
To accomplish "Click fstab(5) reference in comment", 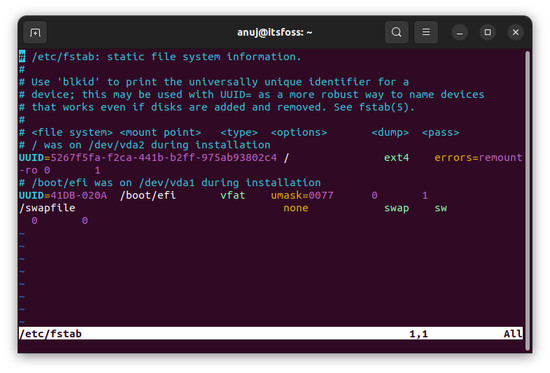I will 384,107.
